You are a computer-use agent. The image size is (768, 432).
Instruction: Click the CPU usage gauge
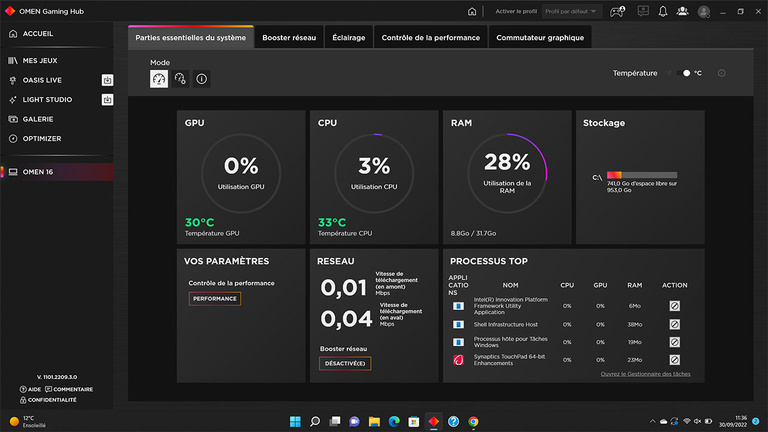coord(374,173)
